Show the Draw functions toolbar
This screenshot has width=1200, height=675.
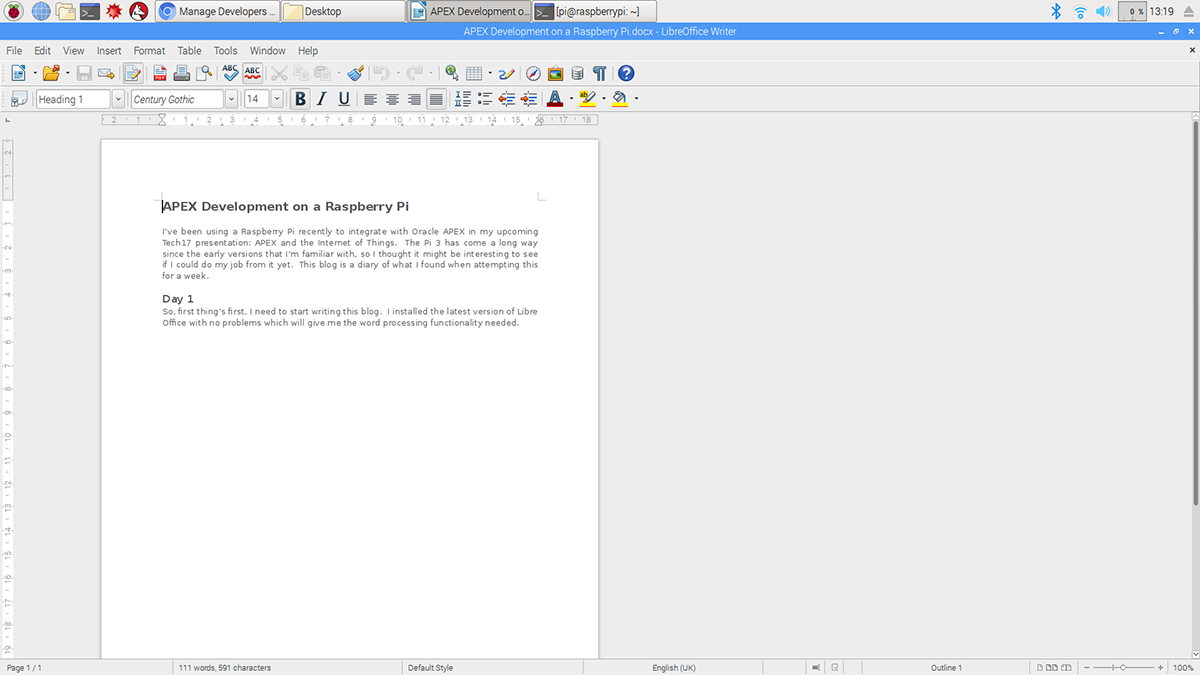click(x=506, y=73)
